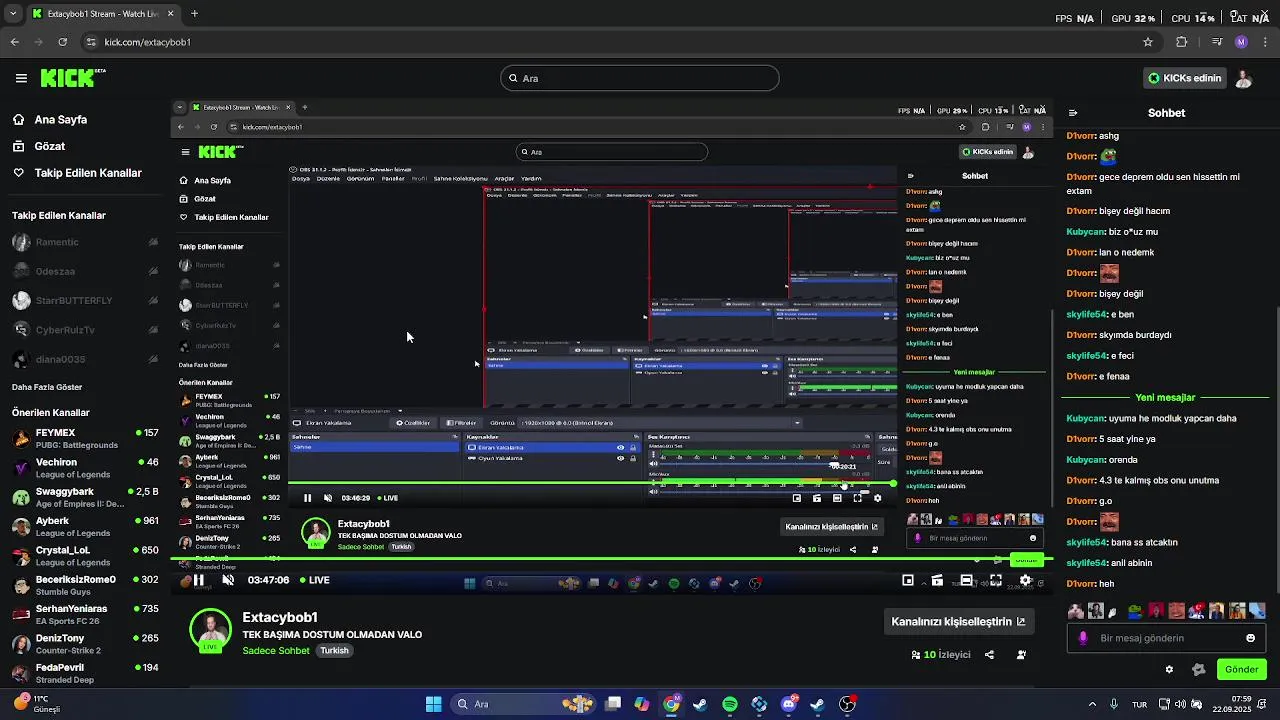This screenshot has height=720, width=1280.
Task: Go back in browser history
Action: pos(14,42)
